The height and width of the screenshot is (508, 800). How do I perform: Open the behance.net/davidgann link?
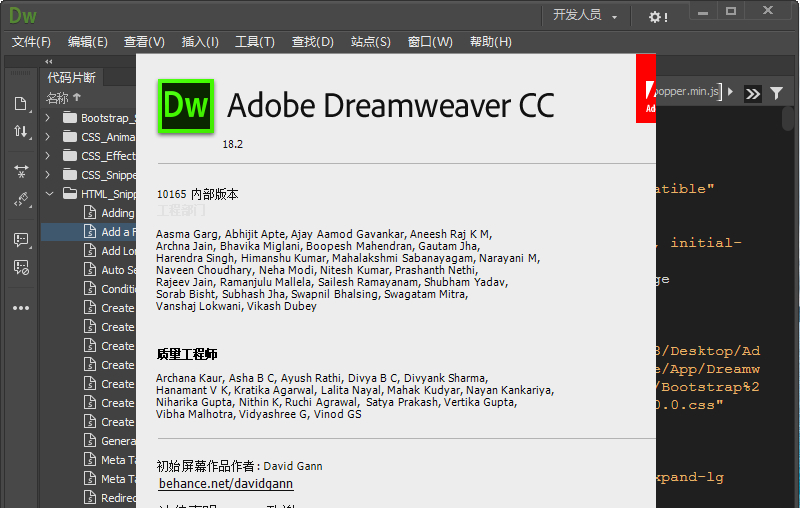coord(226,484)
